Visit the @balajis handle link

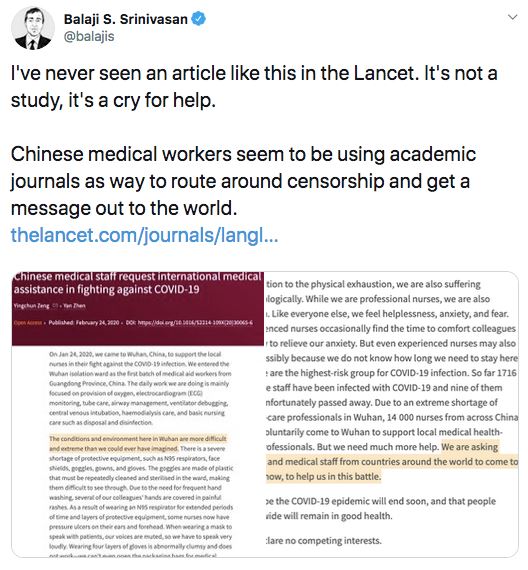tap(89, 36)
